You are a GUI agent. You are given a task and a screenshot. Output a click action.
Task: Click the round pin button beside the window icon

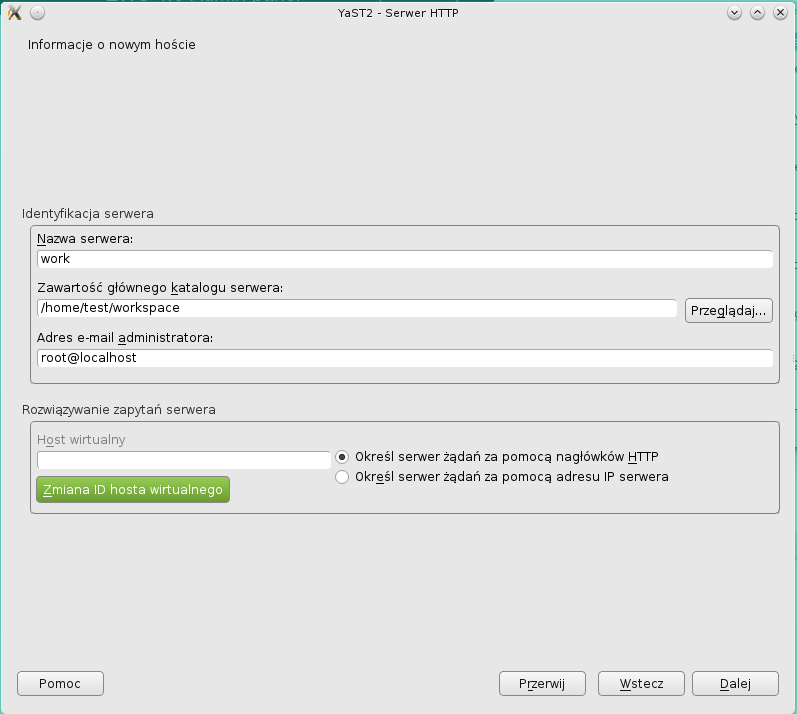click(x=36, y=13)
